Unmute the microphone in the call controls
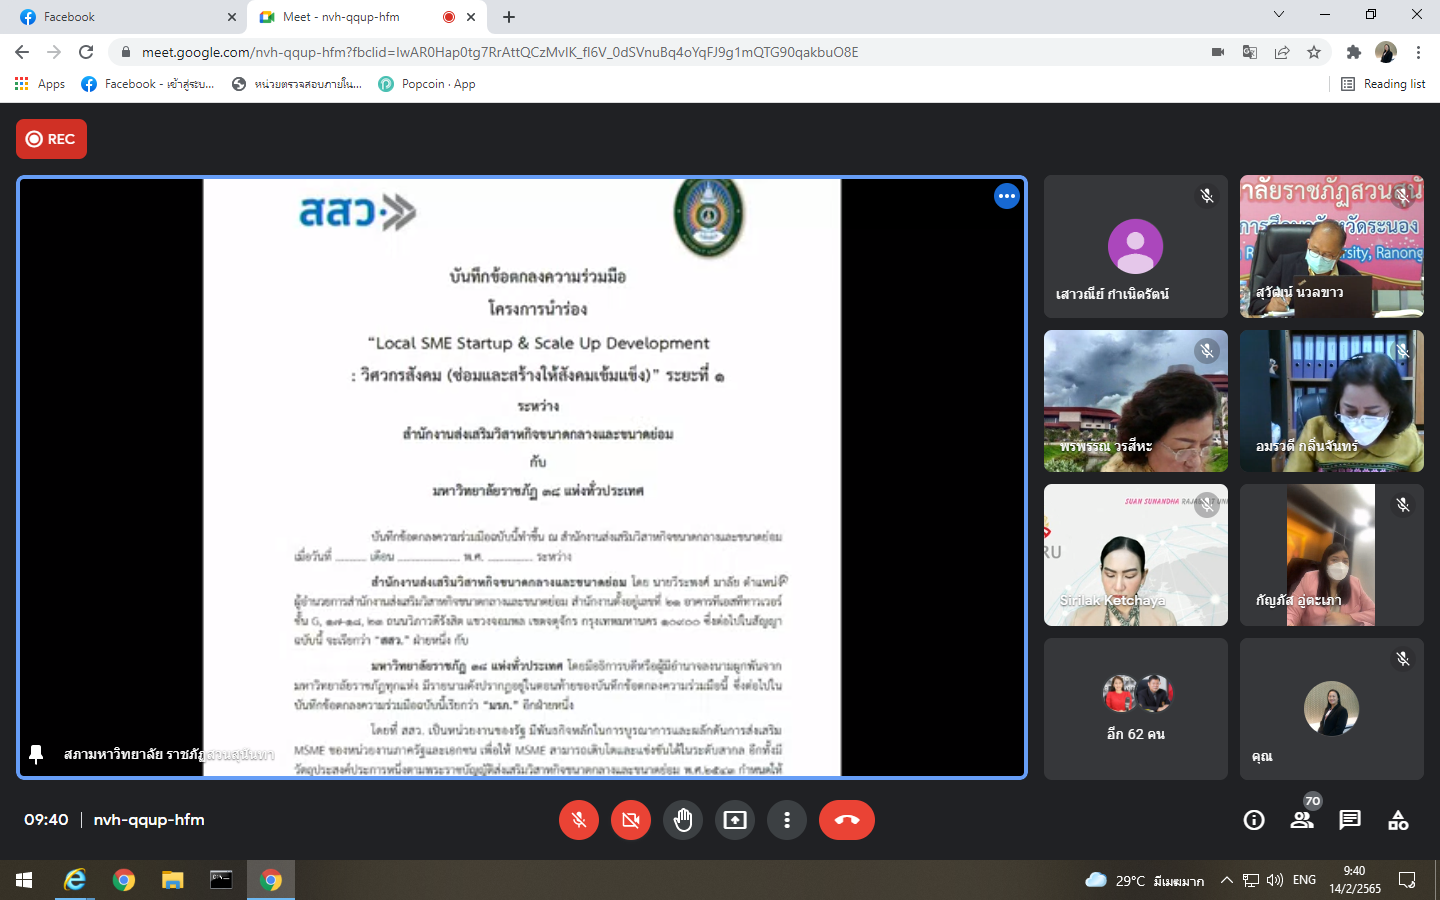This screenshot has width=1440, height=900. coord(578,820)
